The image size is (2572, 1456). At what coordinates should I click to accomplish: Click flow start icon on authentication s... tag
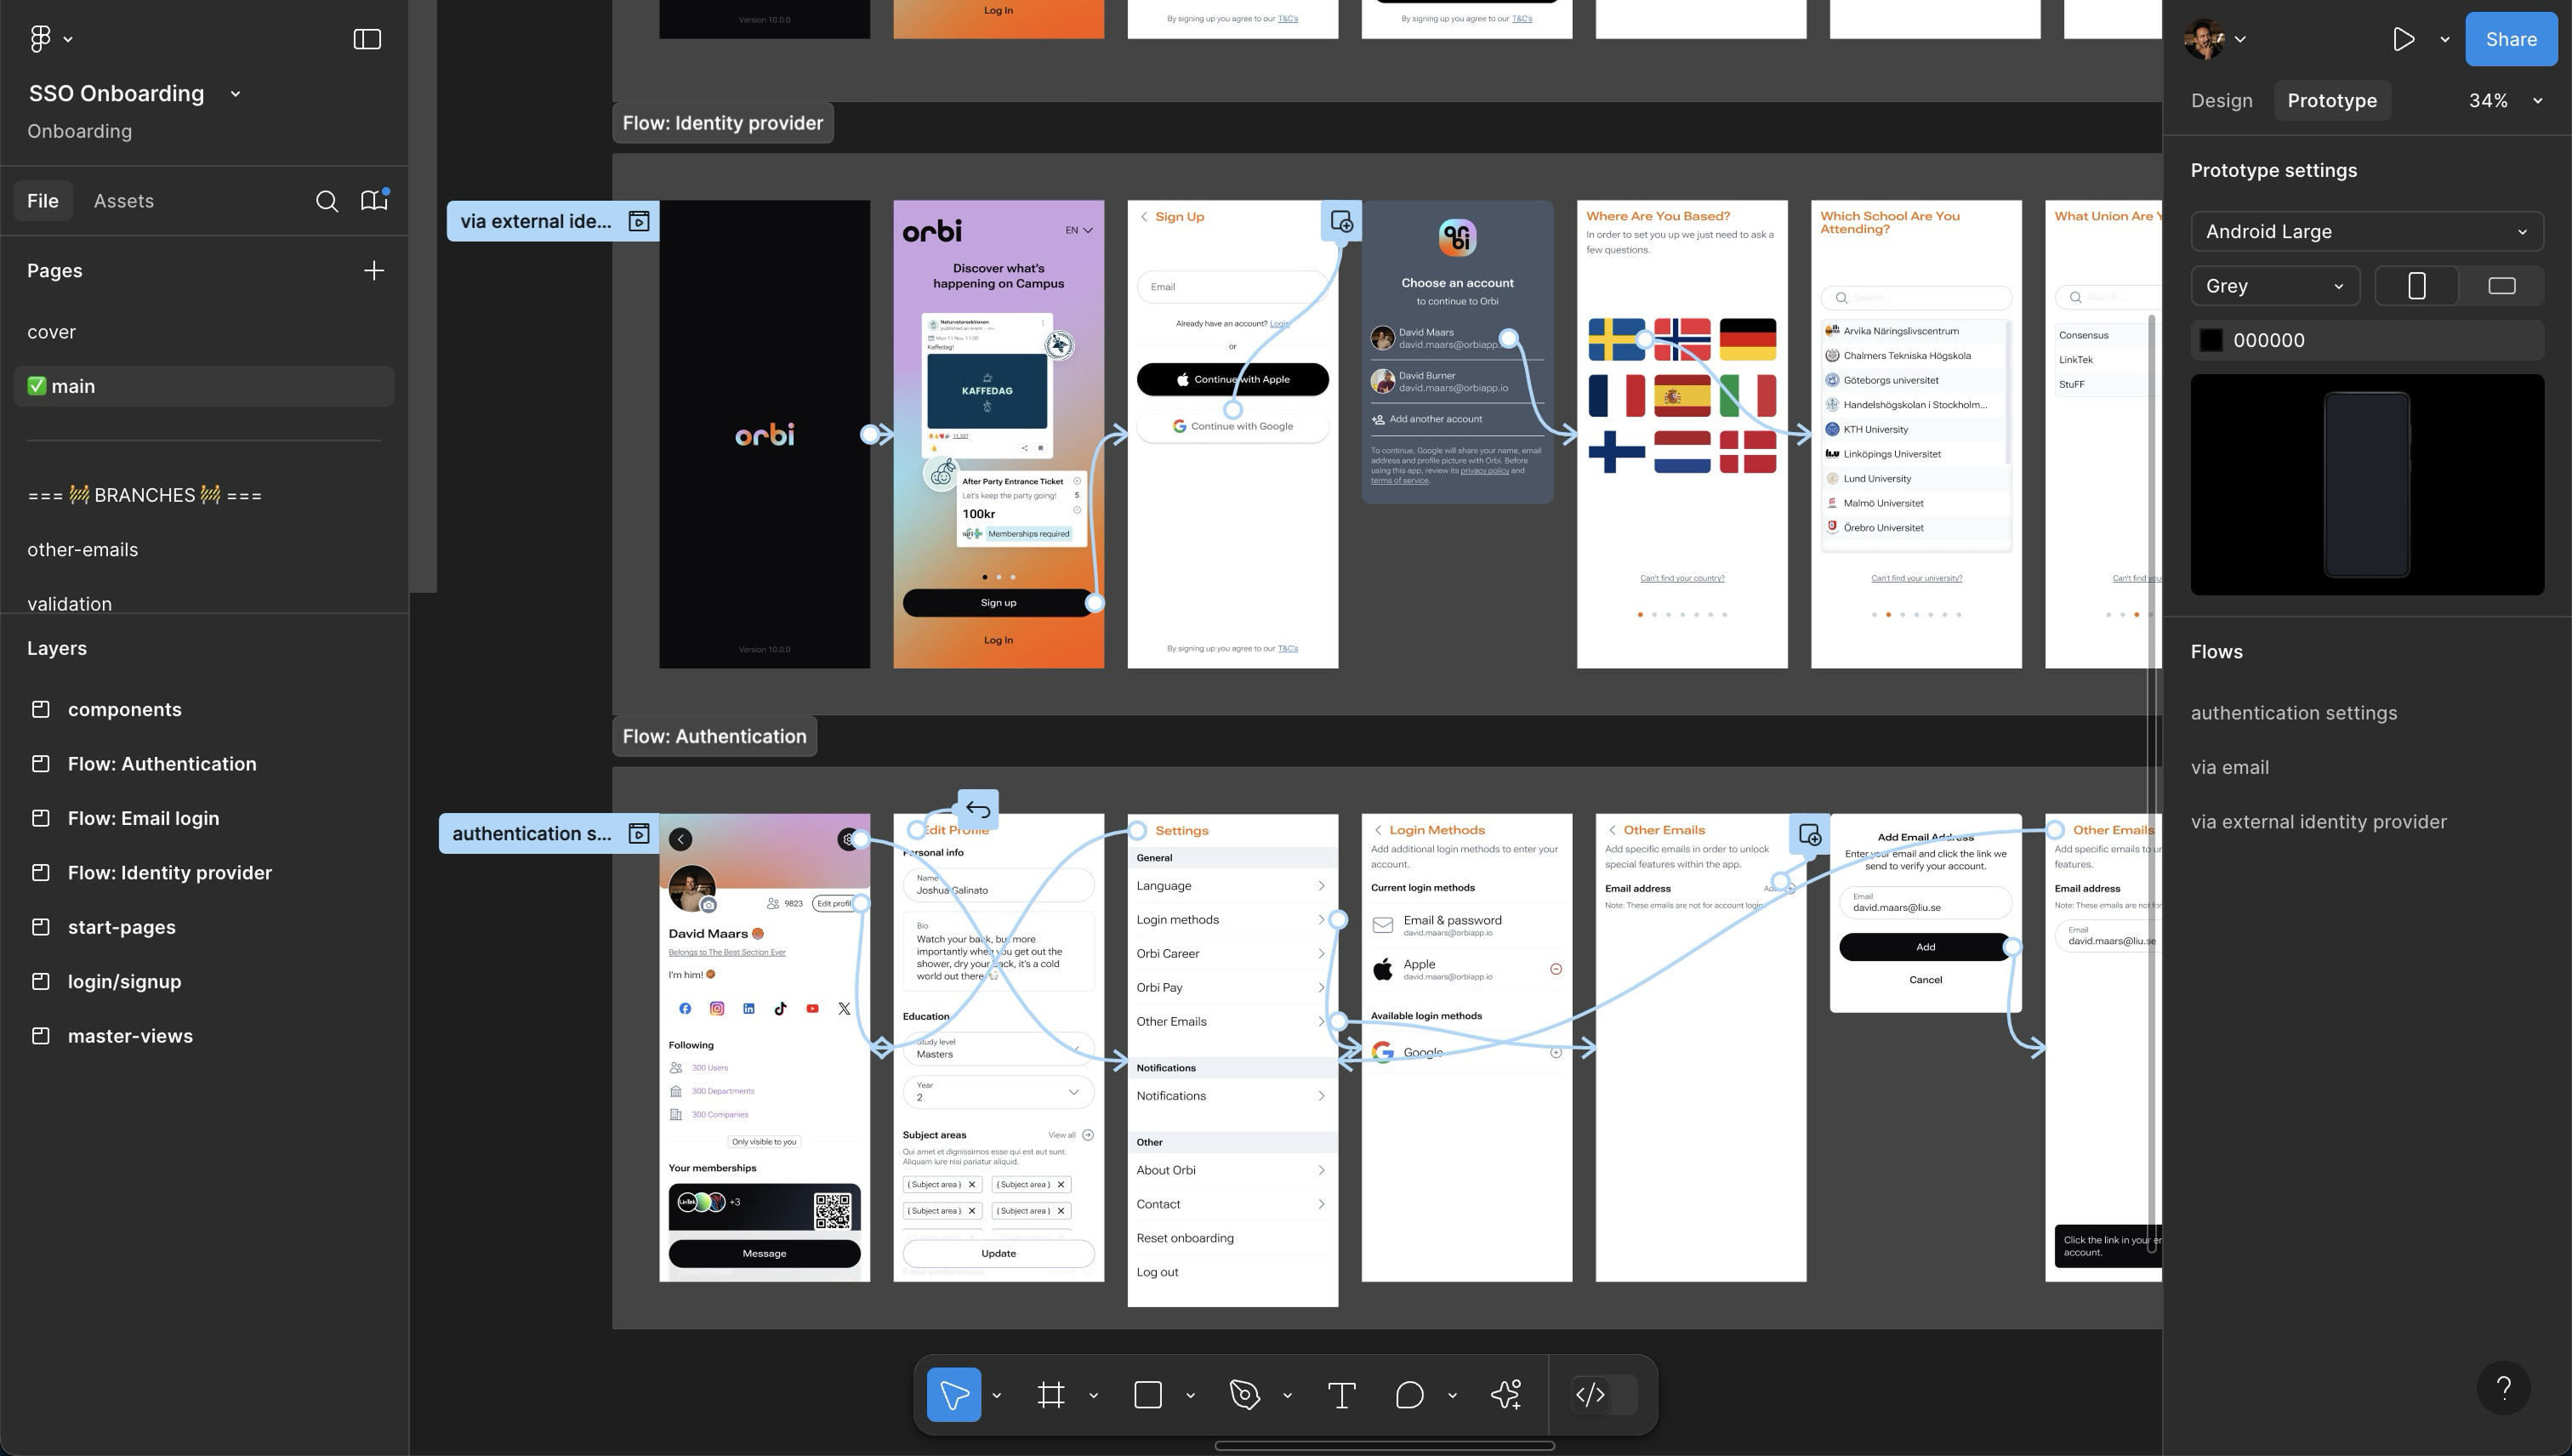tap(639, 833)
